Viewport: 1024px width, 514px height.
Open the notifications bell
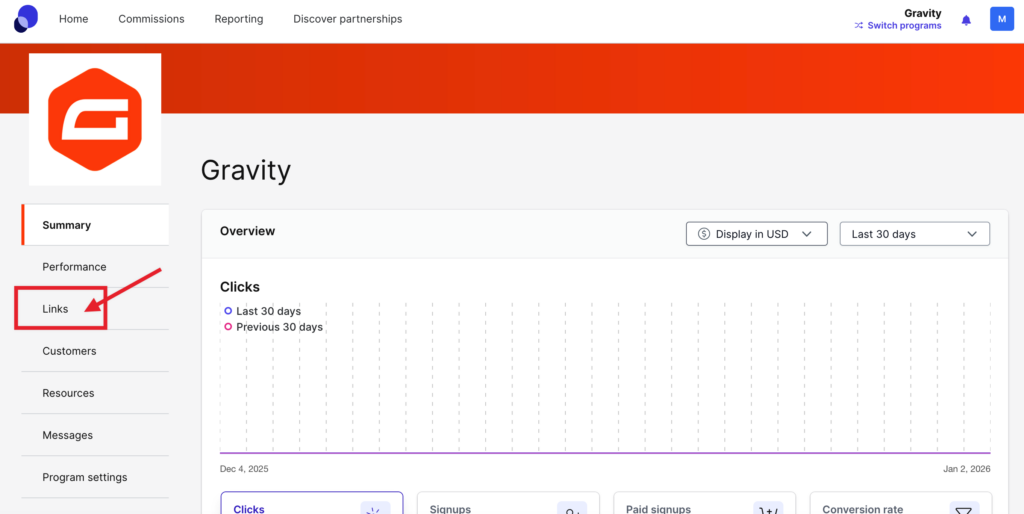966,20
